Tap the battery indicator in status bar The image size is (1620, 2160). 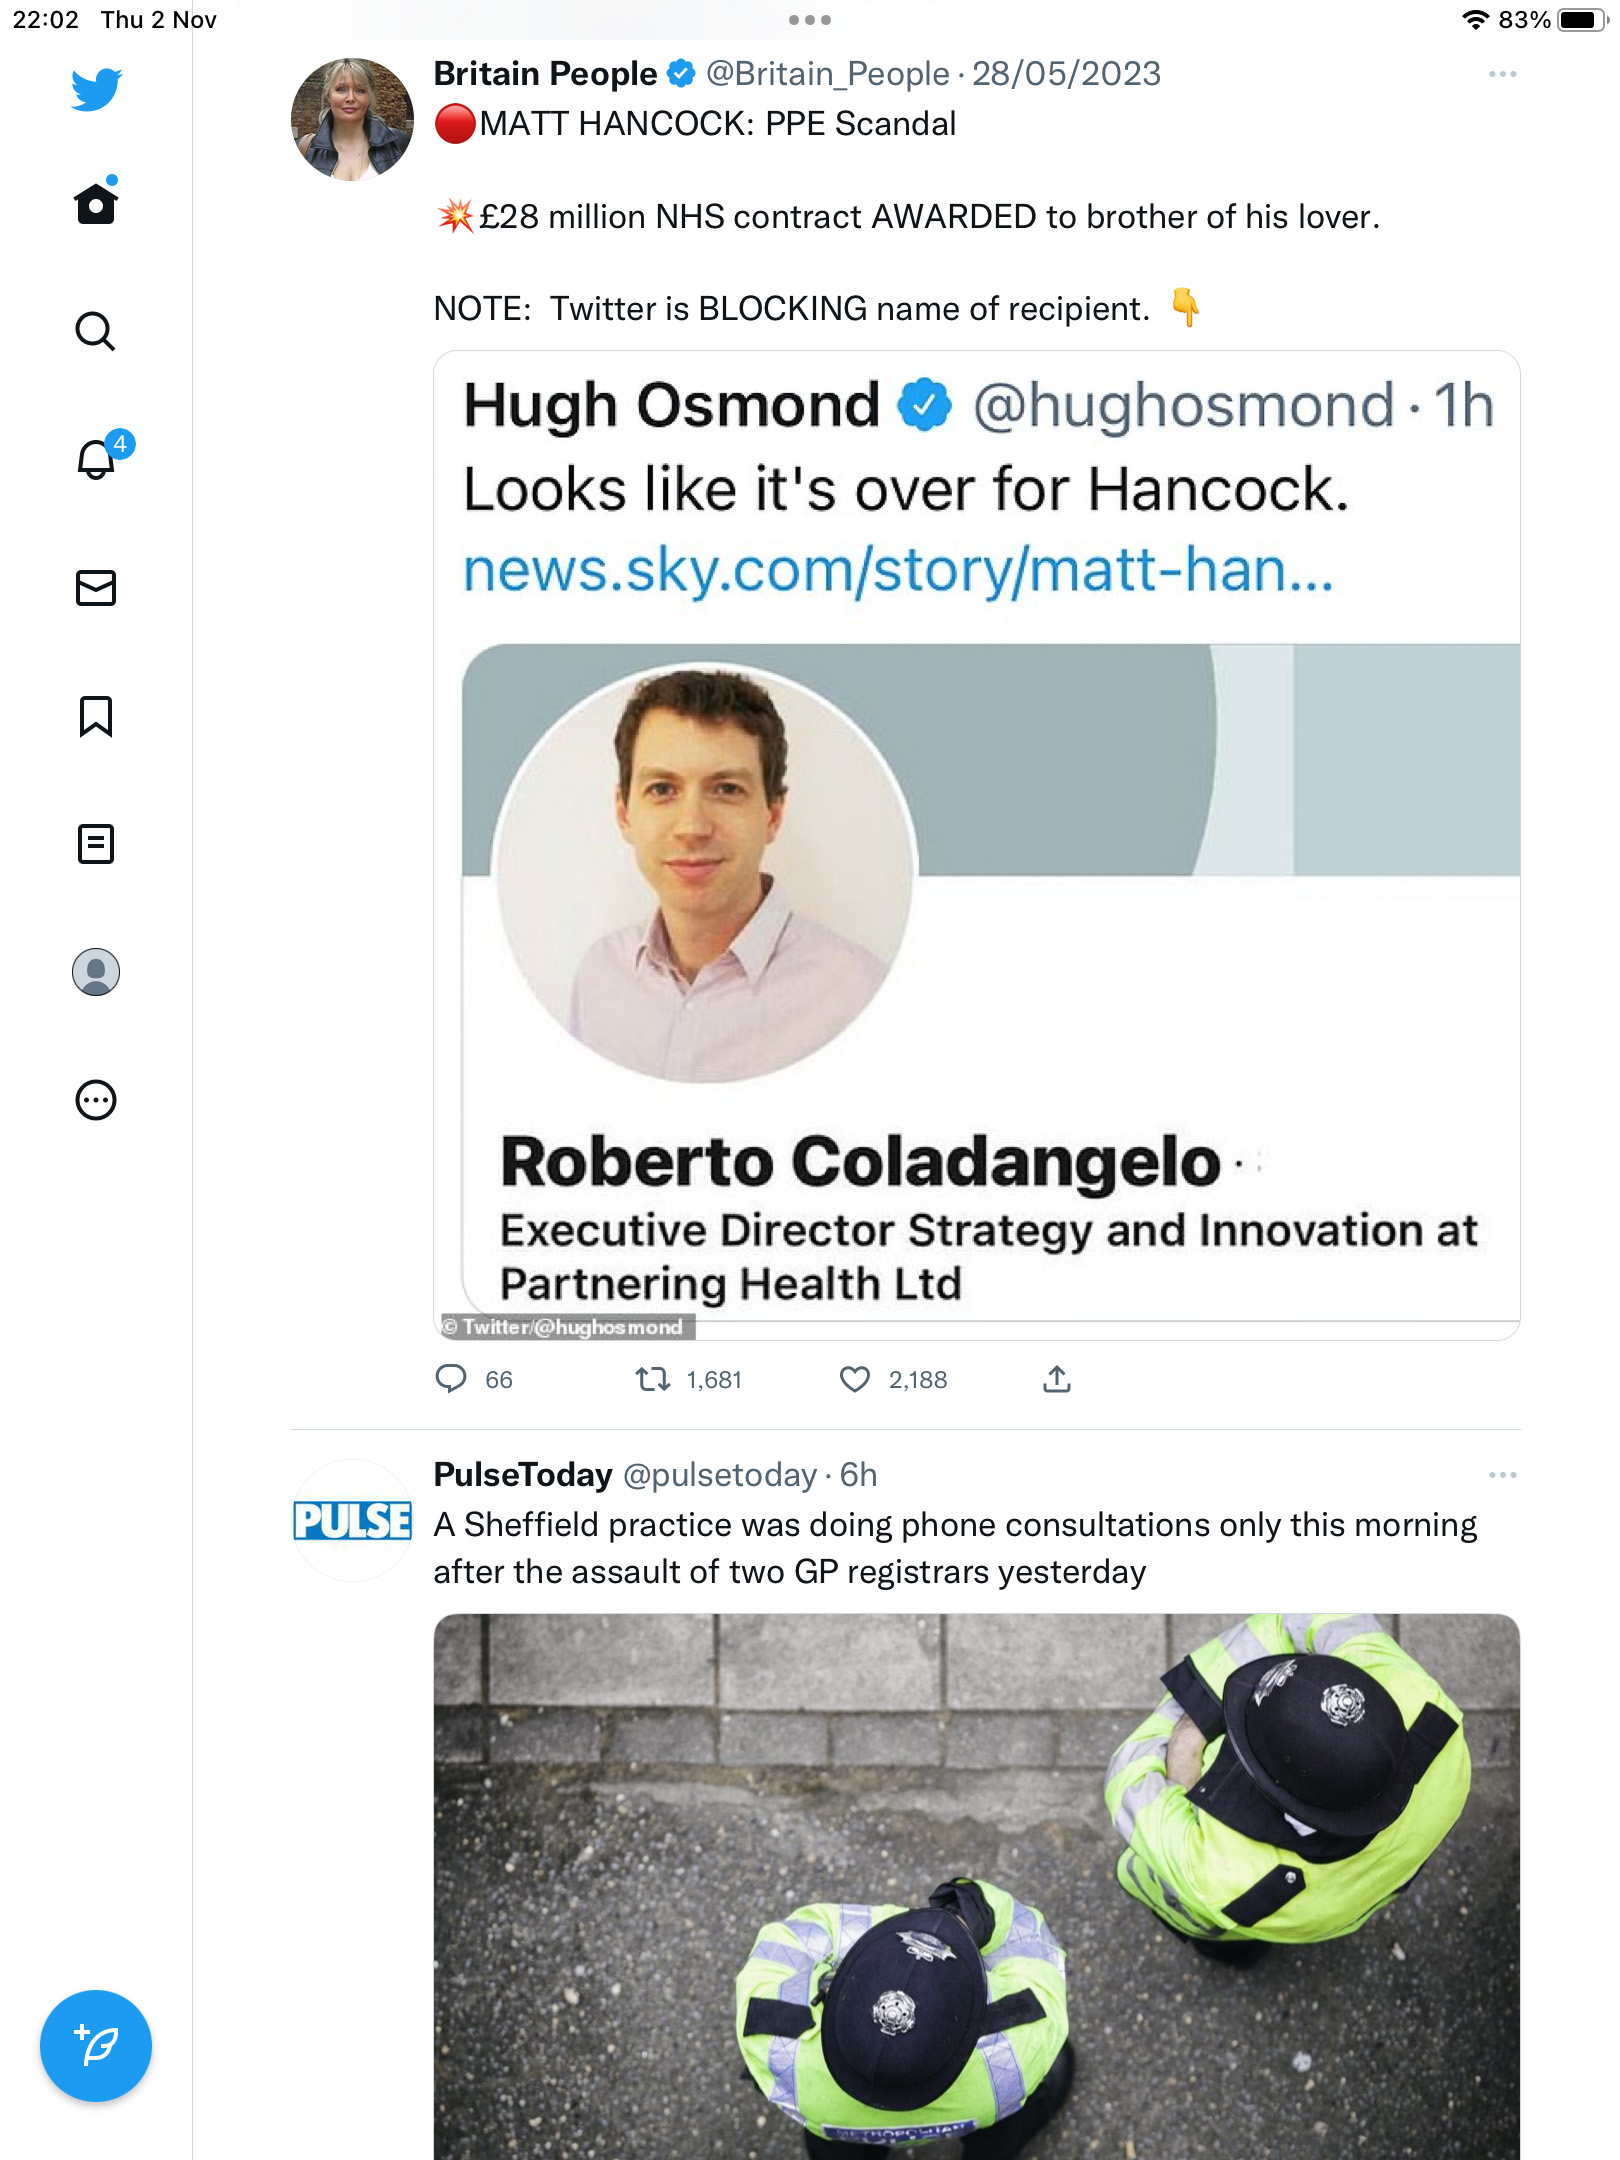tap(1581, 20)
